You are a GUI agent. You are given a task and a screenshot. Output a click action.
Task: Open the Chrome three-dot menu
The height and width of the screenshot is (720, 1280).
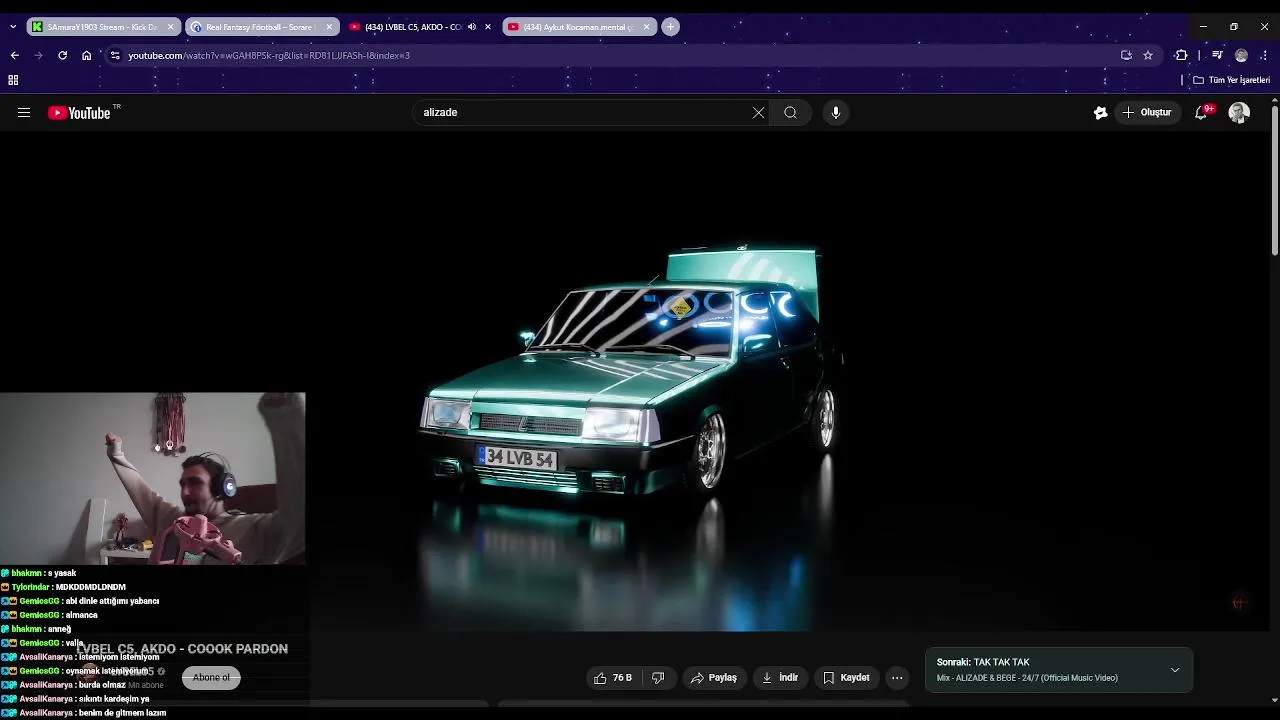(x=1265, y=55)
